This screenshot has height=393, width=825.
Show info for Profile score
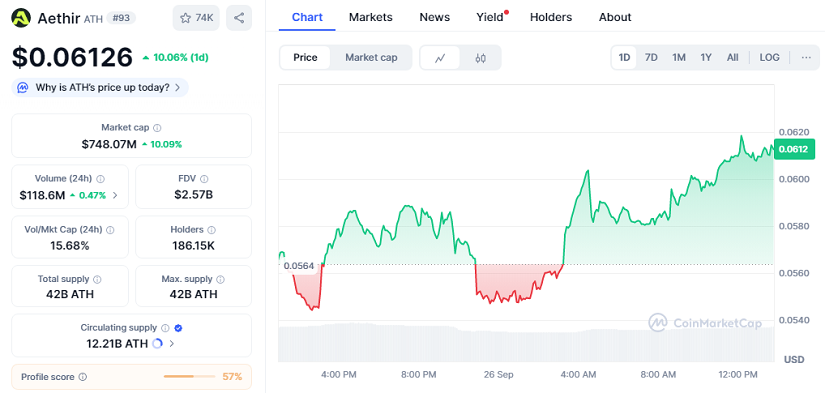pyautogui.click(x=83, y=377)
